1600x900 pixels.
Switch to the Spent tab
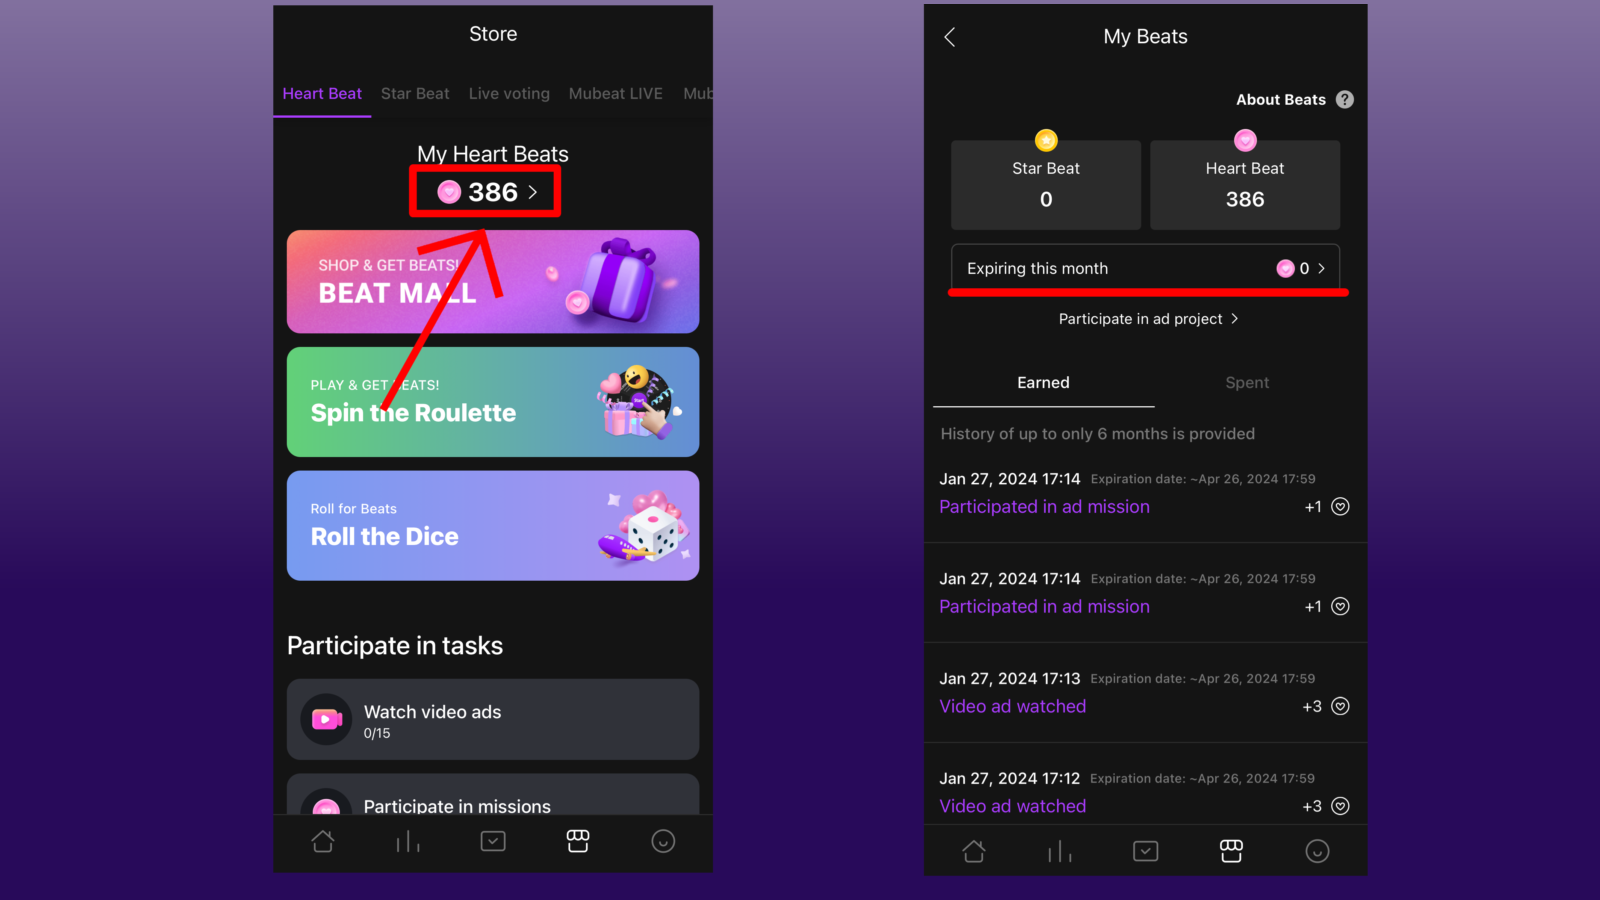1247,383
